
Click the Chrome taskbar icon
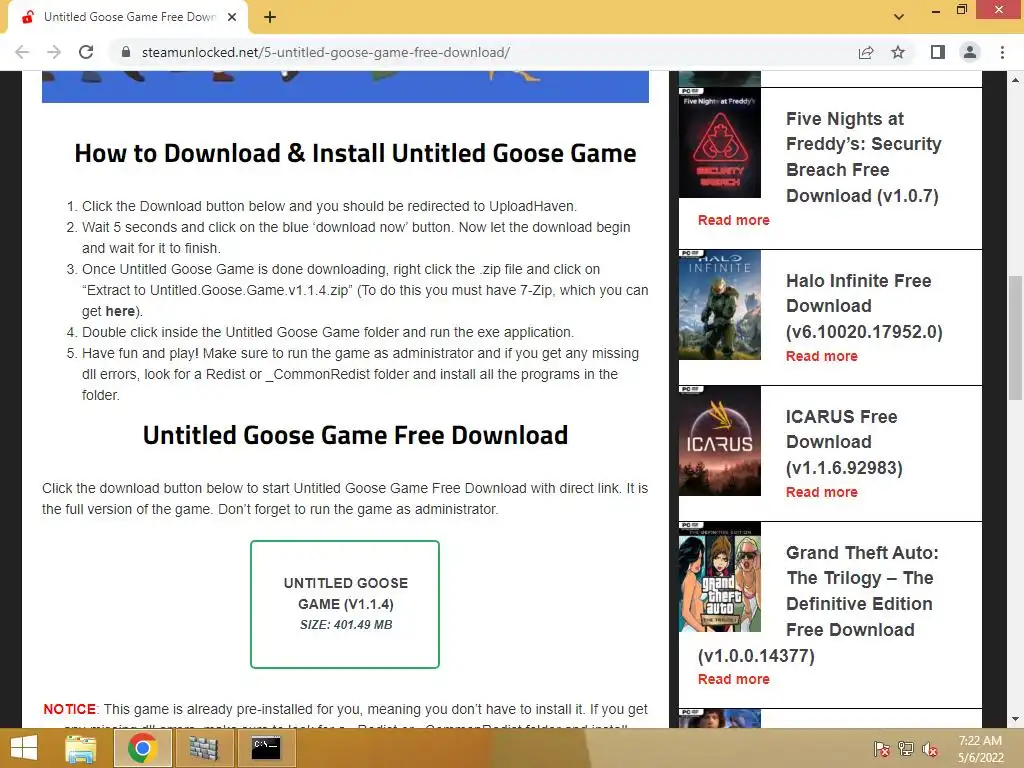click(x=142, y=748)
